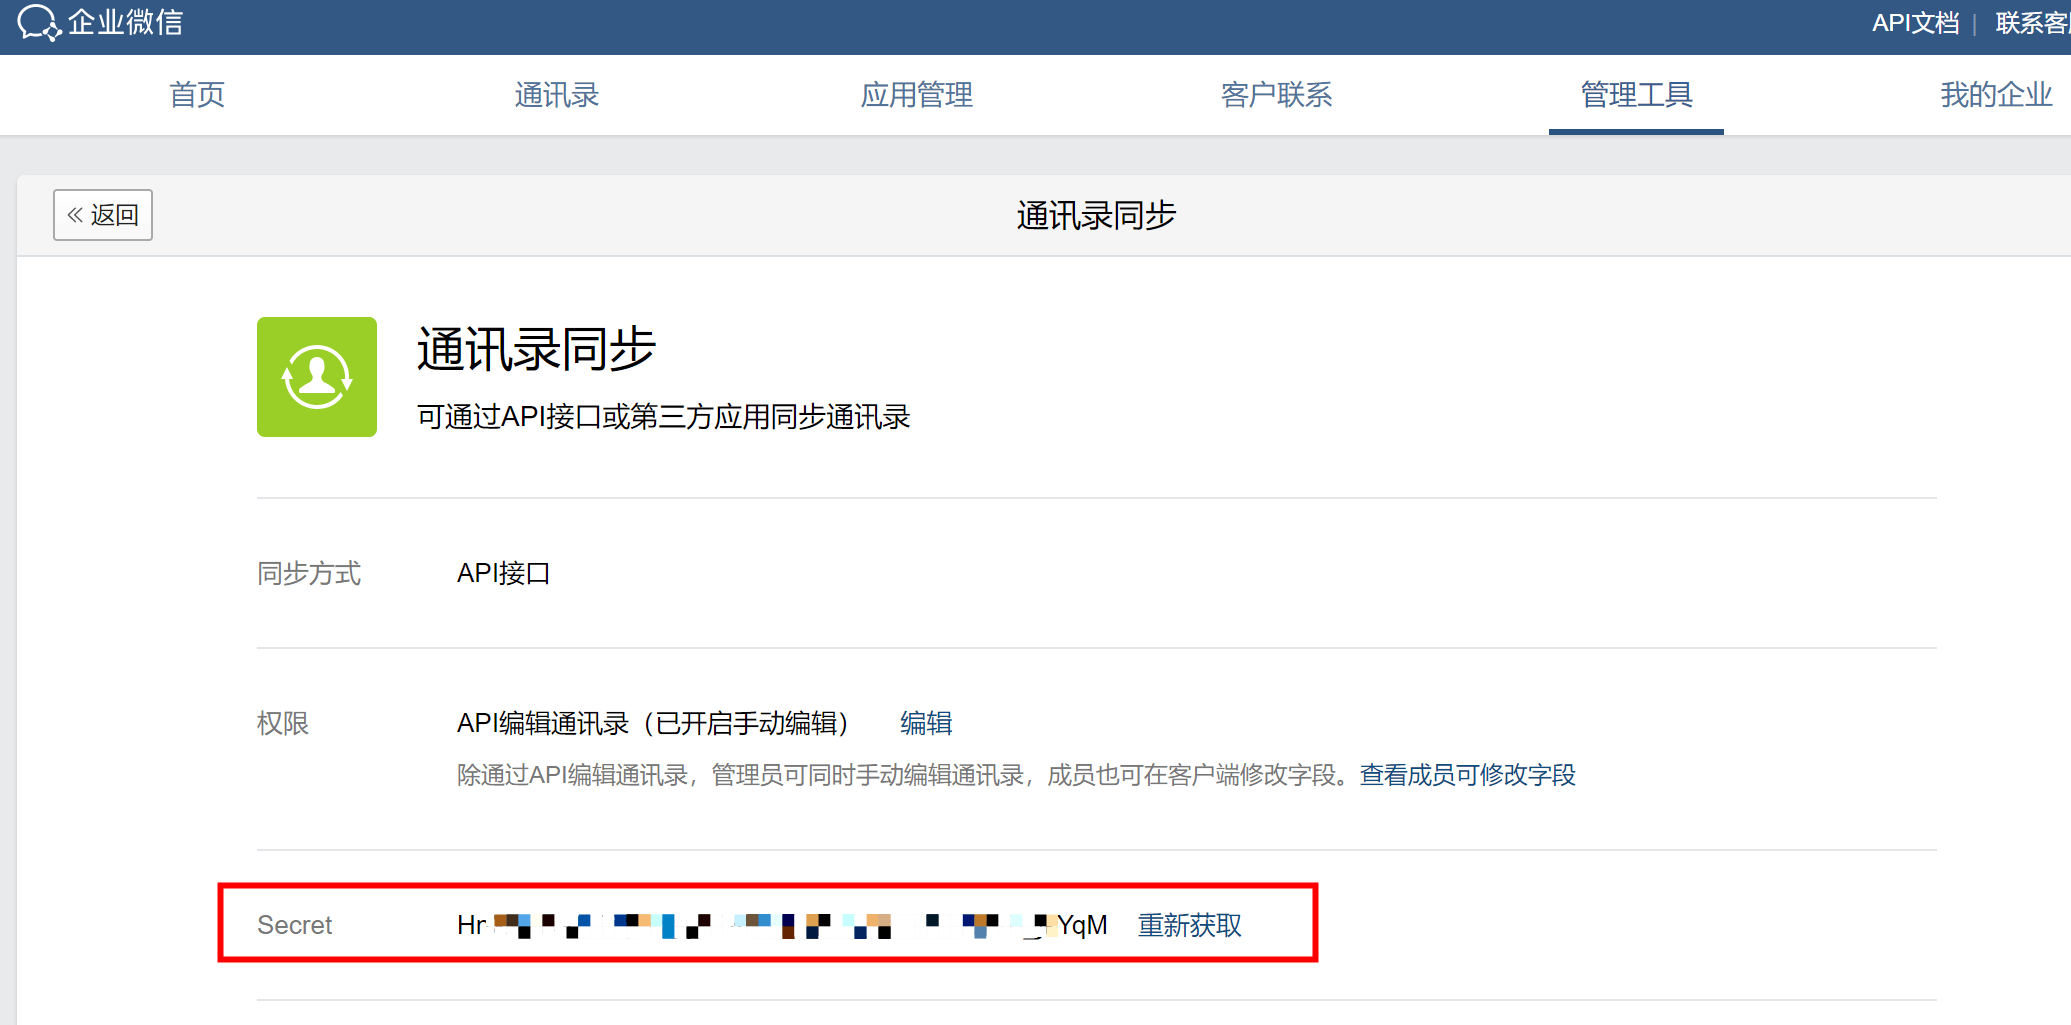
Task: Click the 企业微信 logo icon
Action: pyautogui.click(x=39, y=22)
